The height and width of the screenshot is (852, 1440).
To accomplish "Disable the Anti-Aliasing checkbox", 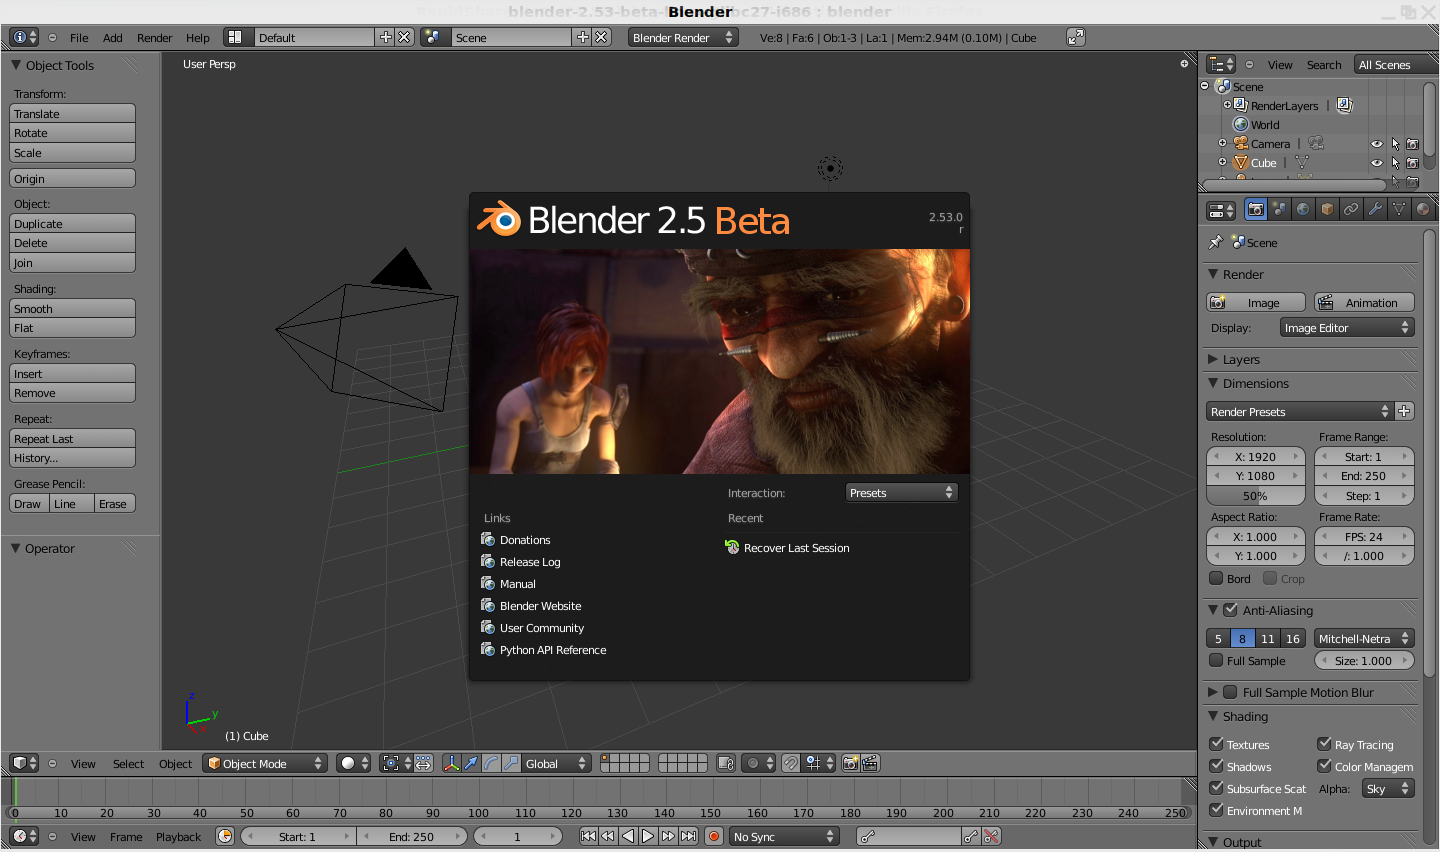I will pyautogui.click(x=1230, y=609).
